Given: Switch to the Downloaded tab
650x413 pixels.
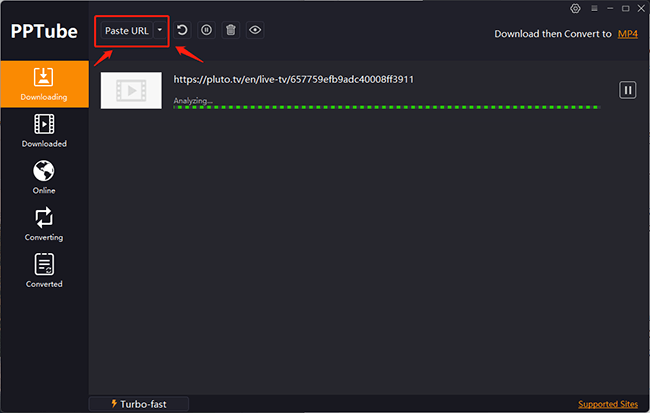Looking at the screenshot, I should [x=44, y=131].
